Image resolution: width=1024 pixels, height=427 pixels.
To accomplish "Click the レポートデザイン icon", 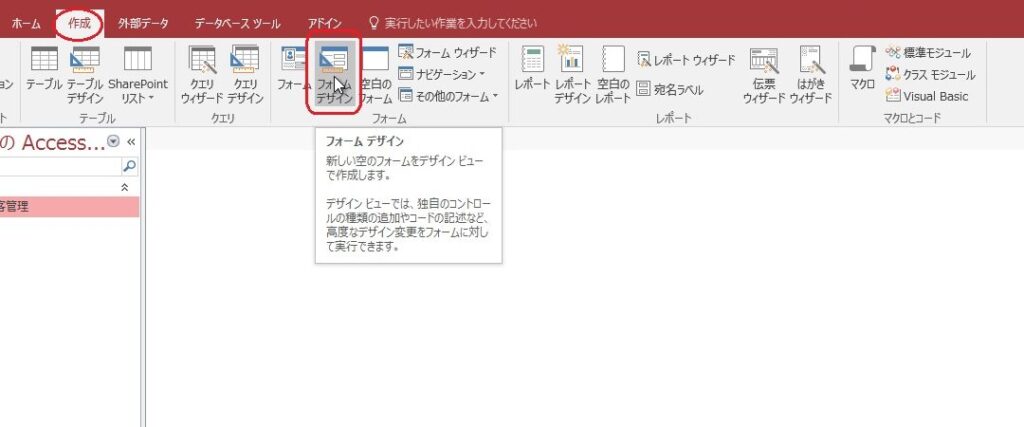I will coord(573,74).
